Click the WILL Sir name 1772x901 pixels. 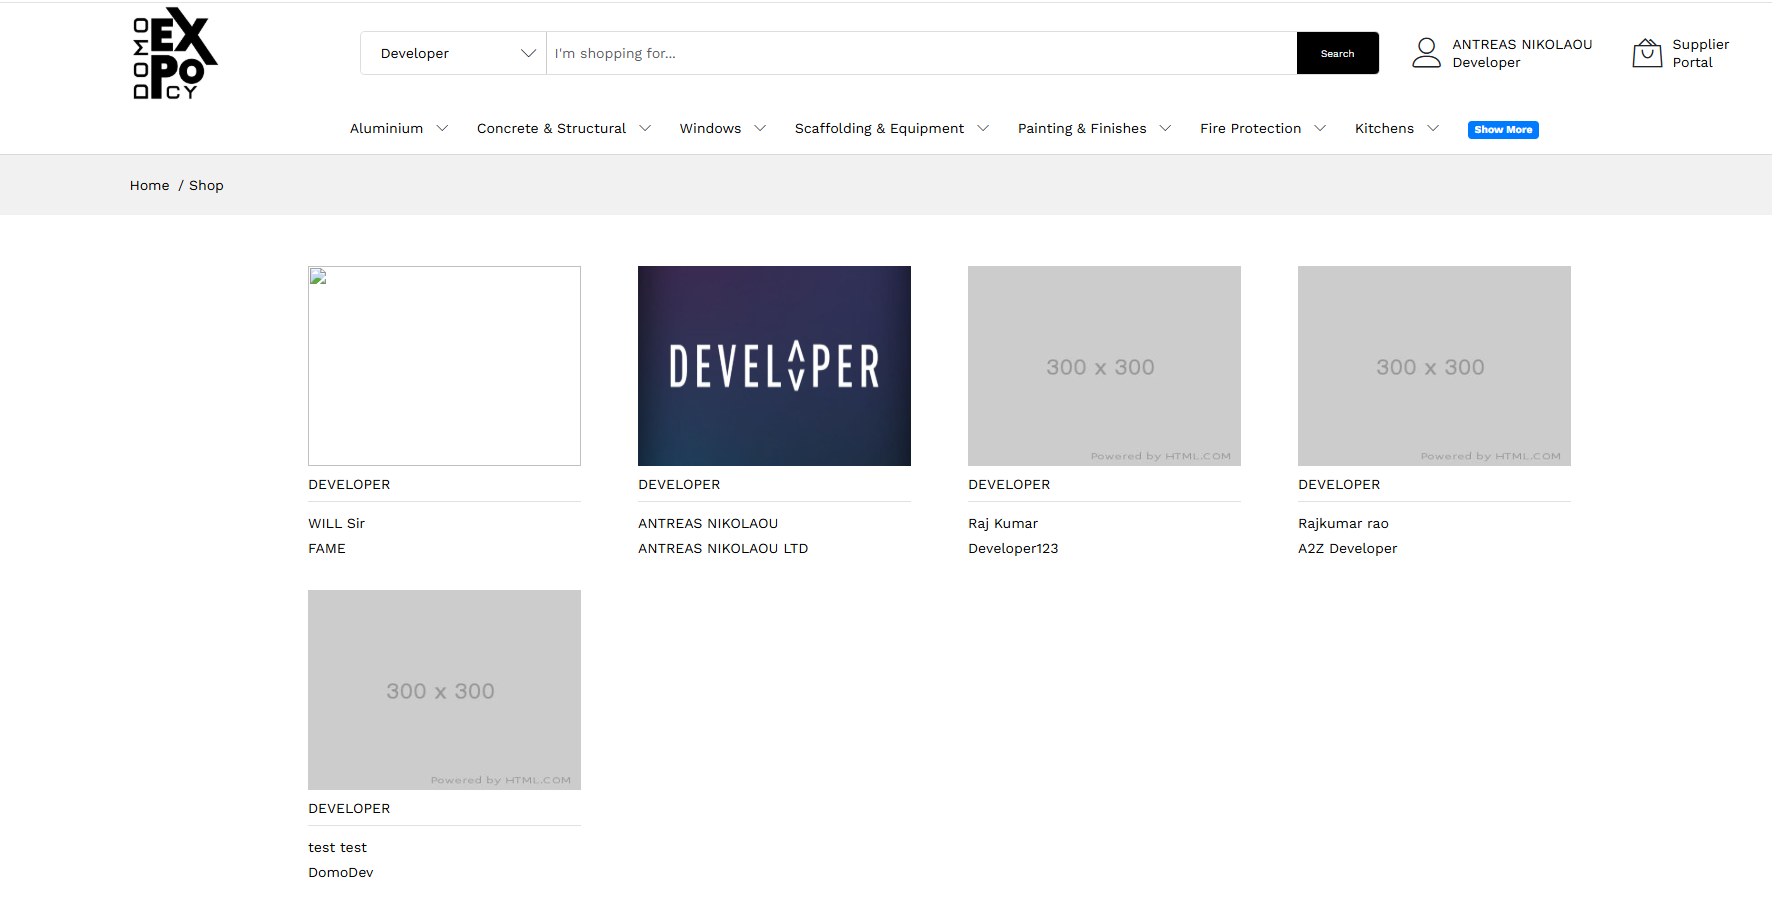(336, 523)
